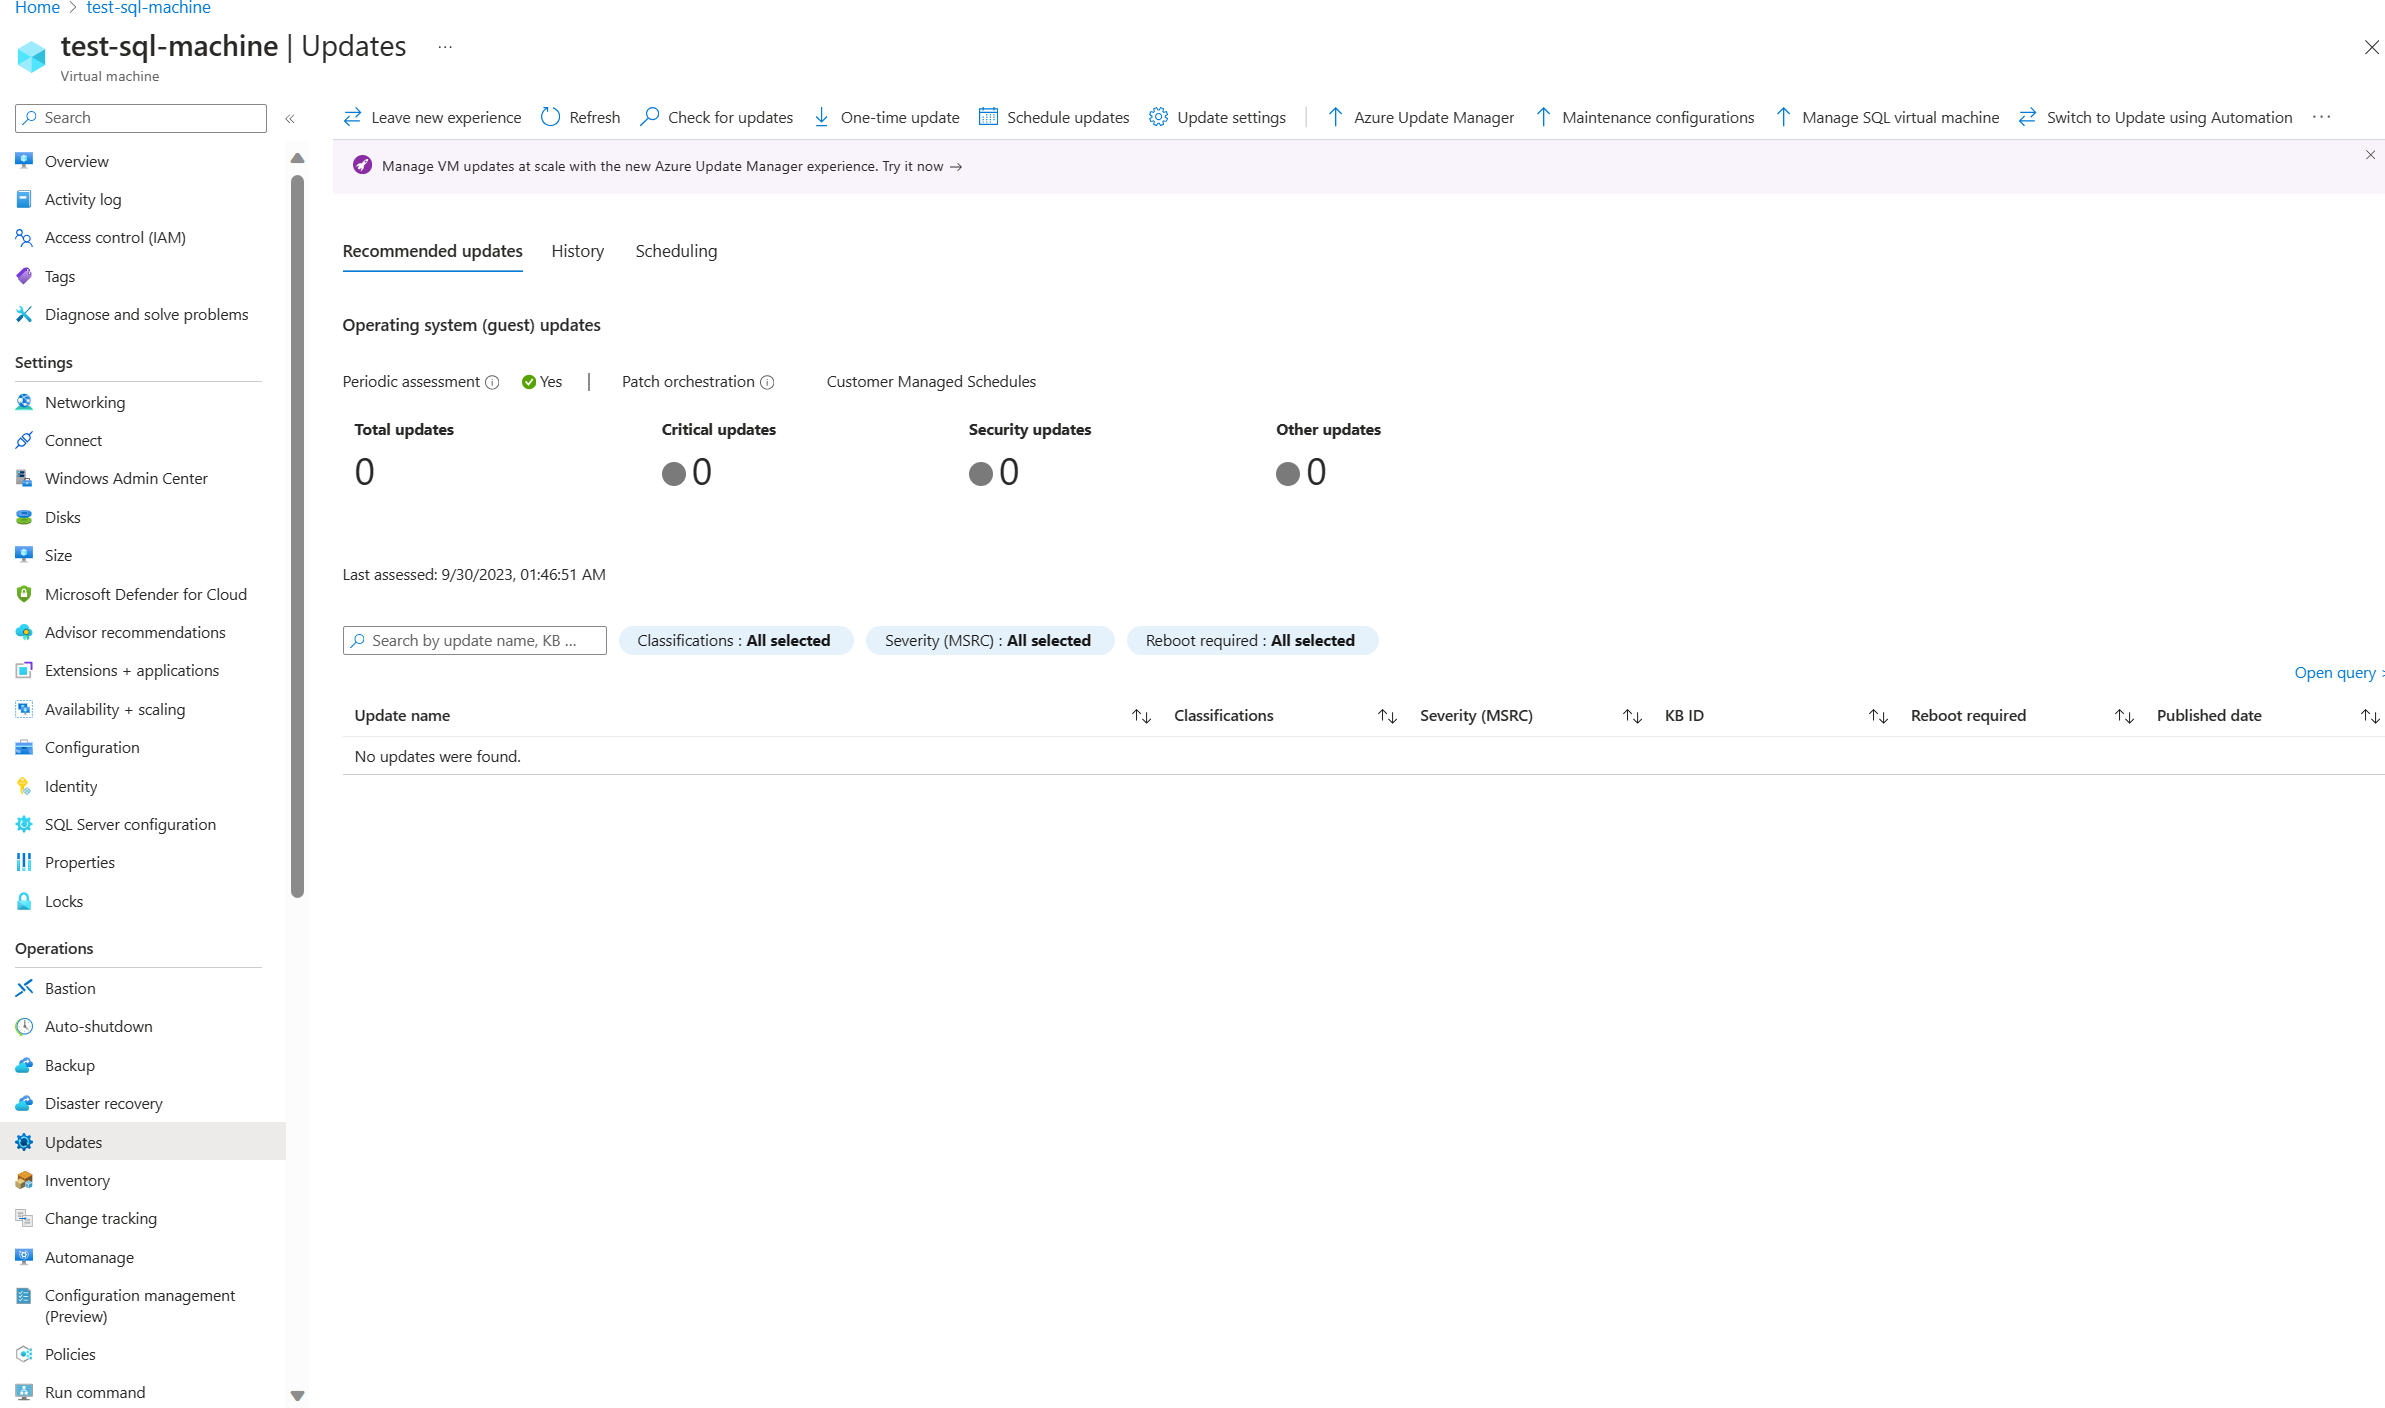The height and width of the screenshot is (1408, 2385).
Task: Select the Severity MSRC filter dropdown
Action: (x=989, y=639)
